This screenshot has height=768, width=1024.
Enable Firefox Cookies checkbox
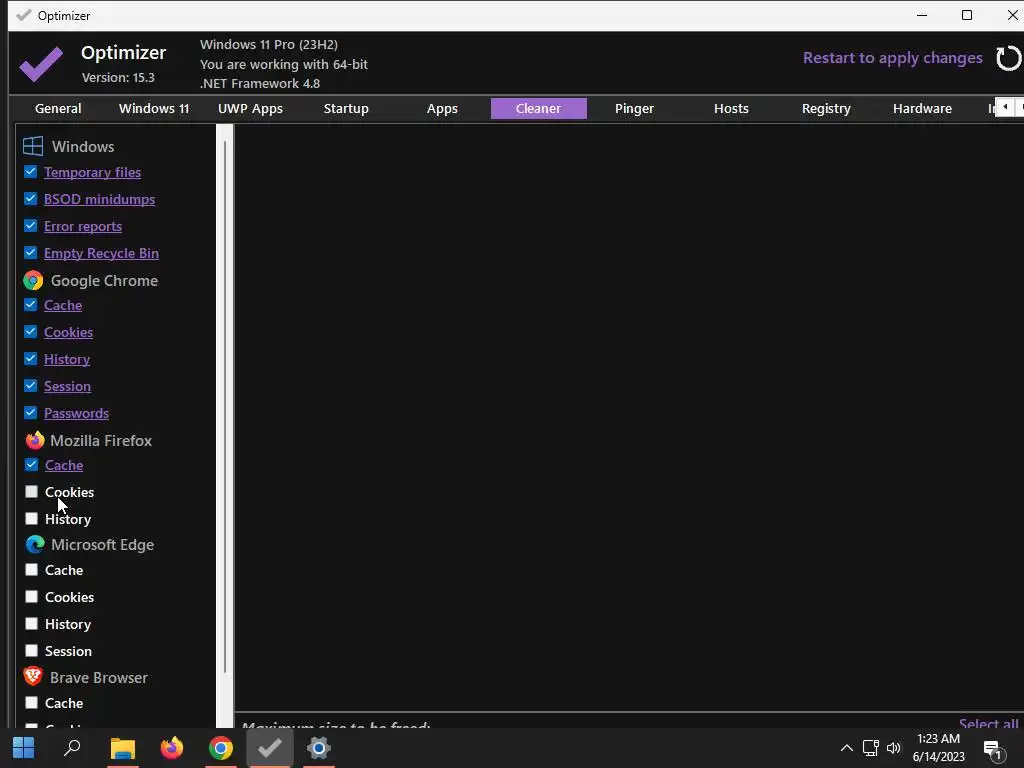pos(31,492)
